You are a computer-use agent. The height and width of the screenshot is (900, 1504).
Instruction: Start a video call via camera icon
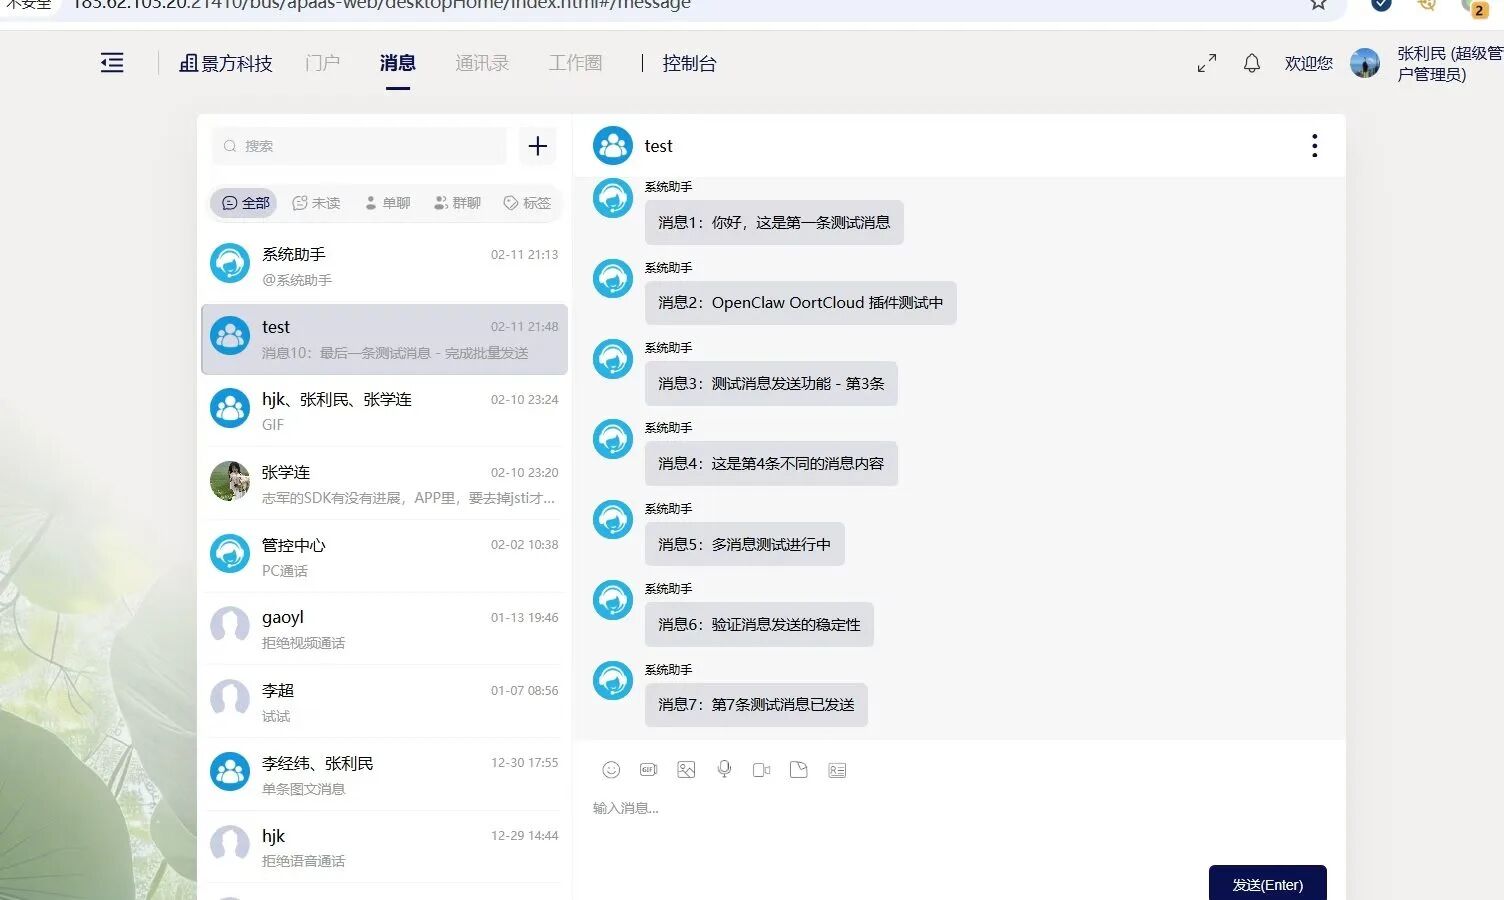[761, 769]
